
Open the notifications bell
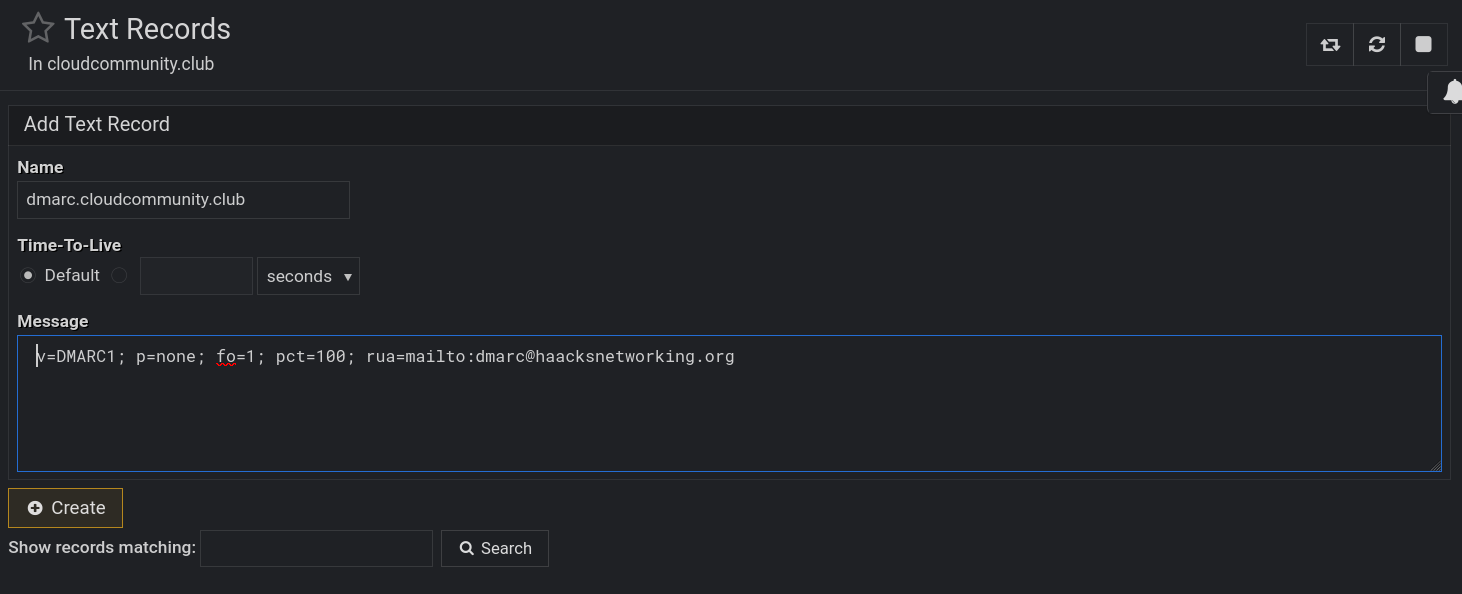click(1452, 93)
